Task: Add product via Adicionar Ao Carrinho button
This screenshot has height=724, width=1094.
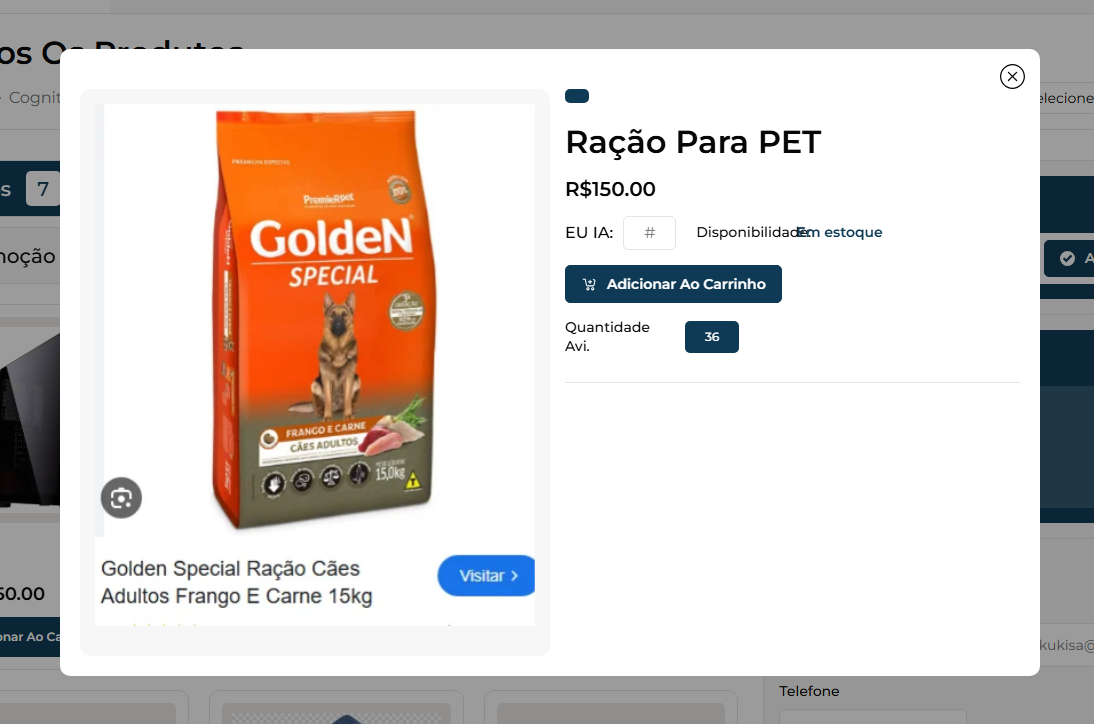Action: 673,284
